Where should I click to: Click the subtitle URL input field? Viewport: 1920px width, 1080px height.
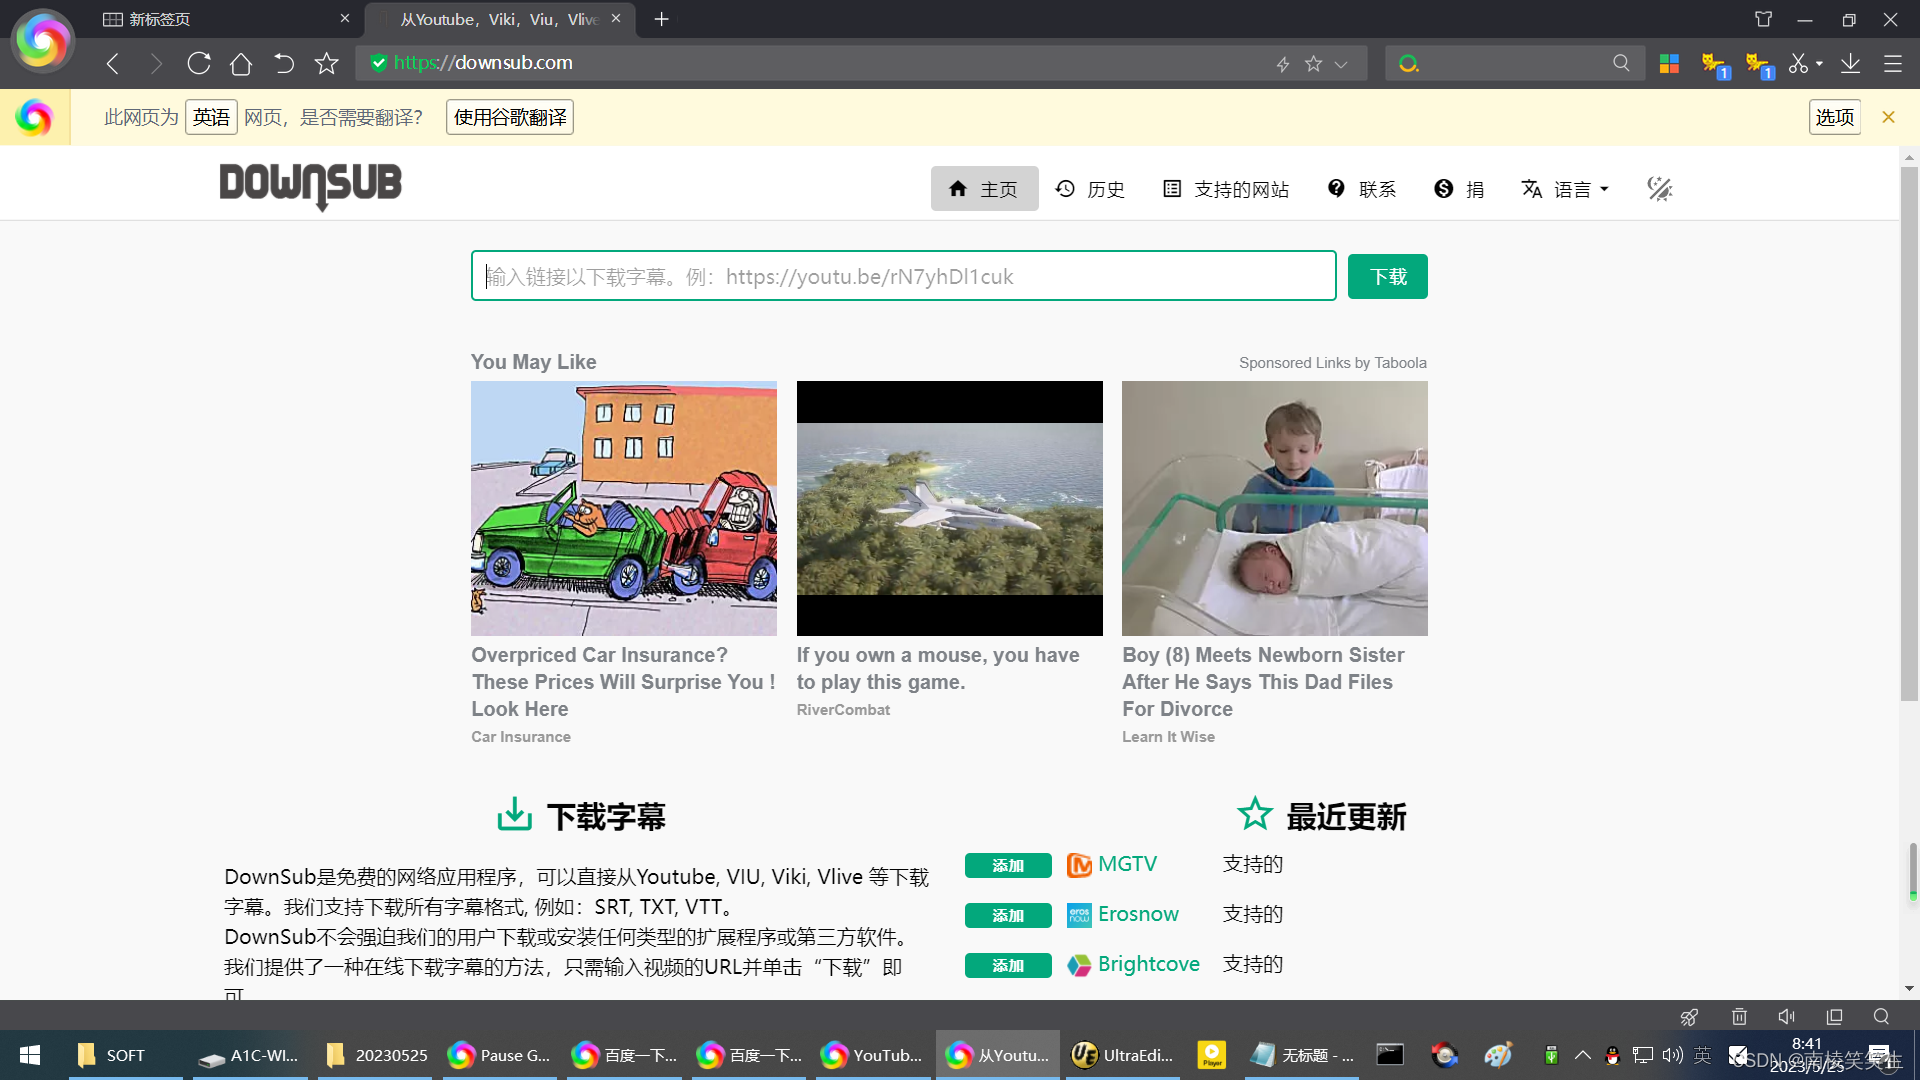coord(903,276)
